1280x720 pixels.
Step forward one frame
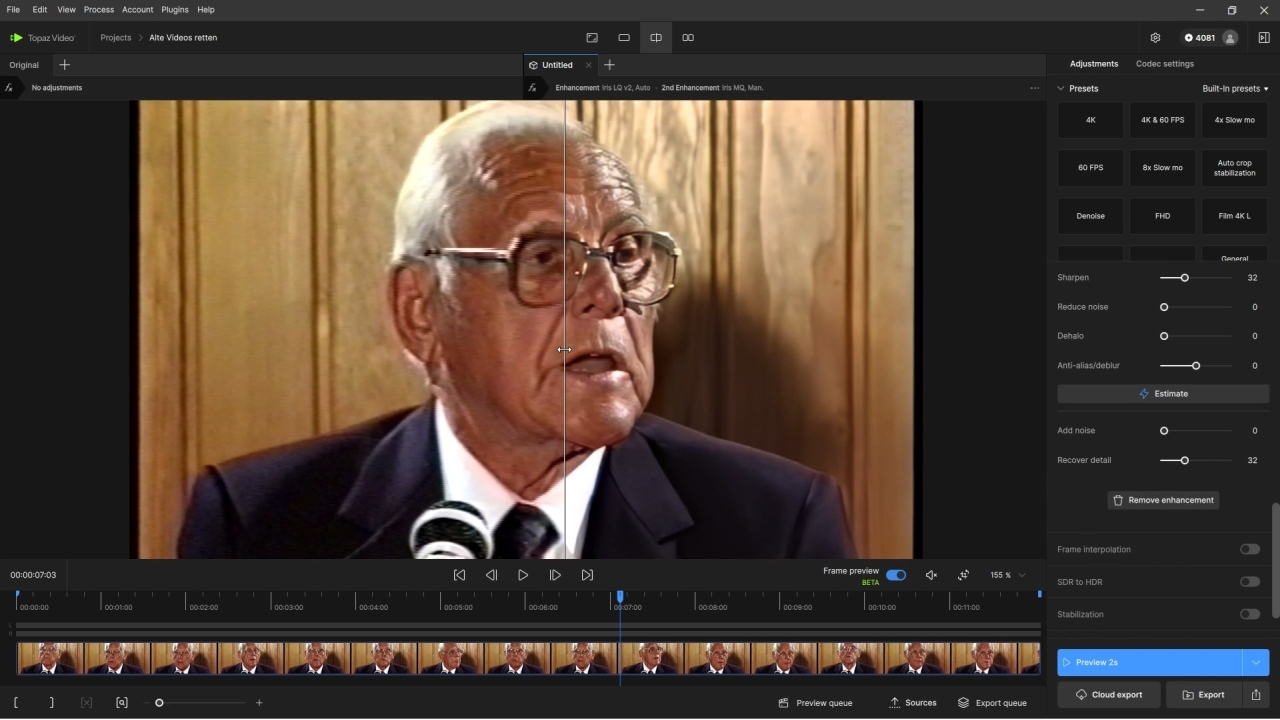coord(555,575)
